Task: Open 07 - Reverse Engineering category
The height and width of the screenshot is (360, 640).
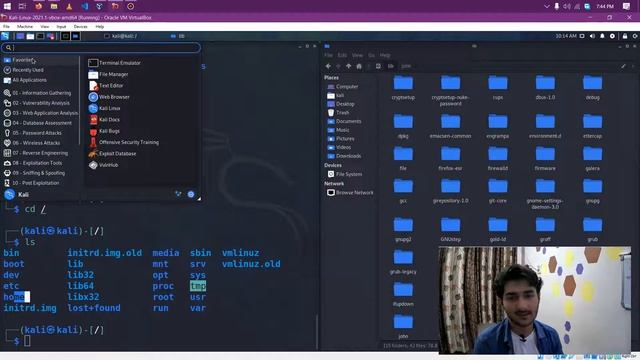Action: coord(36,153)
